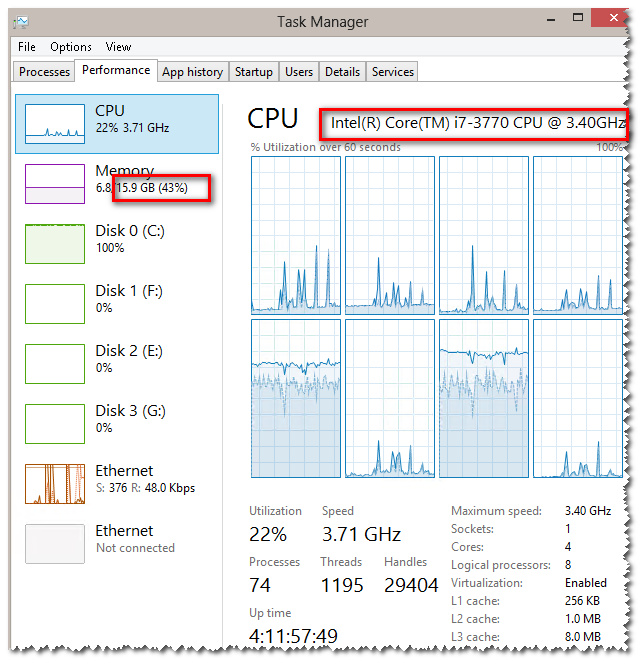This screenshot has height=665, width=644.
Task: Select the CPU mini graph thumbnail
Action: pyautogui.click(x=55, y=124)
